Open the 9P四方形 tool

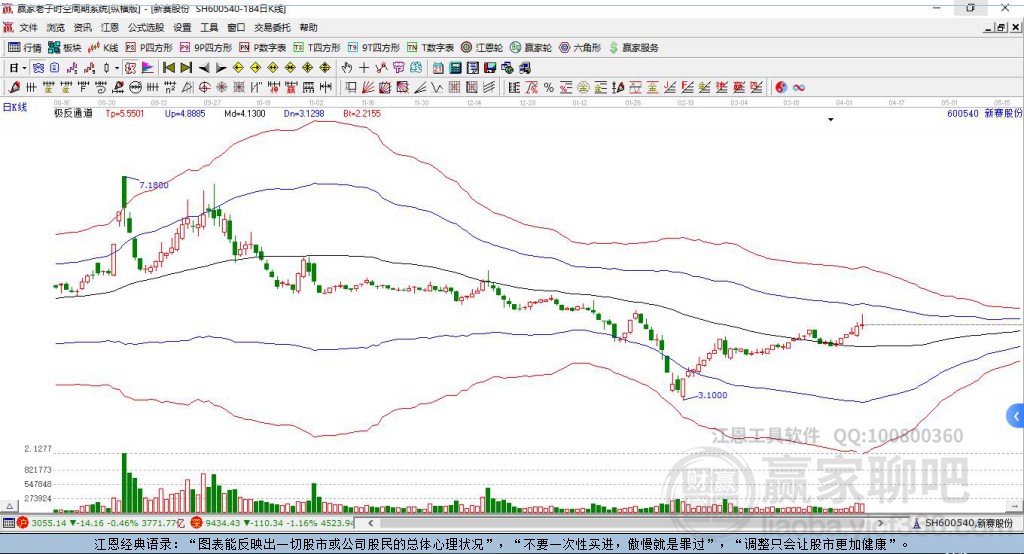(x=206, y=48)
